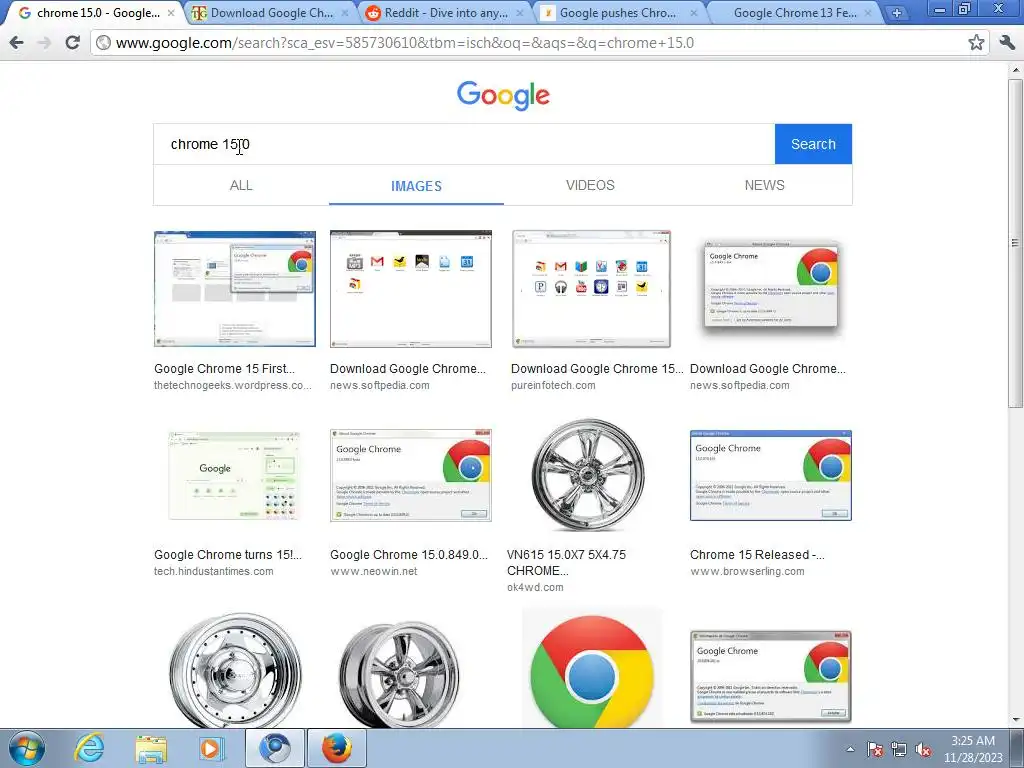The image size is (1024, 768).
Task: Close the 'chrome 15.0 - Google' tab
Action: [x=171, y=12]
